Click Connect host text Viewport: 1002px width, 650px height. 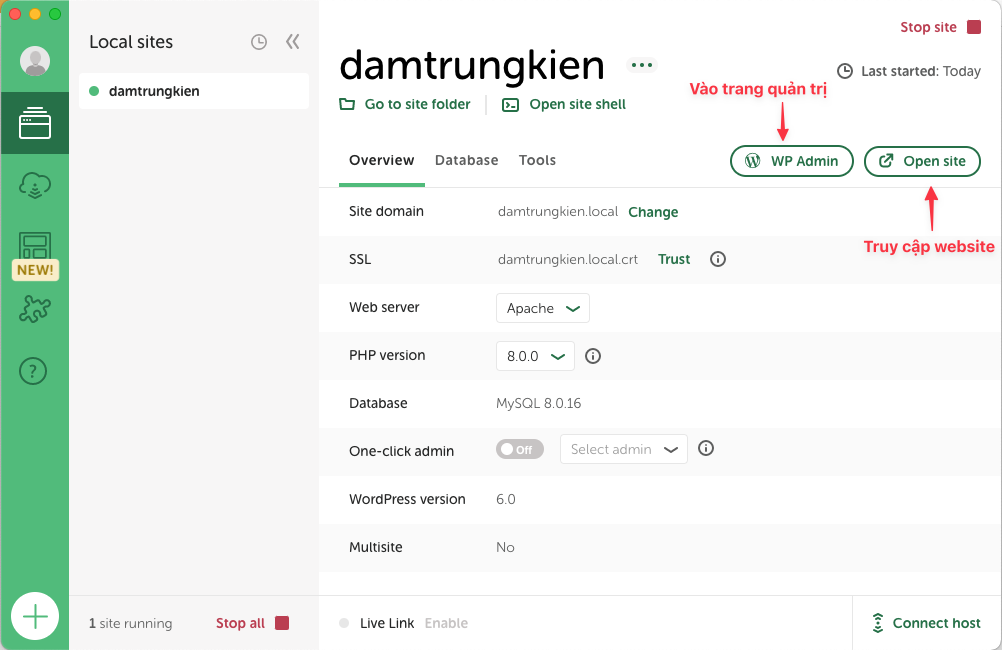(936, 623)
